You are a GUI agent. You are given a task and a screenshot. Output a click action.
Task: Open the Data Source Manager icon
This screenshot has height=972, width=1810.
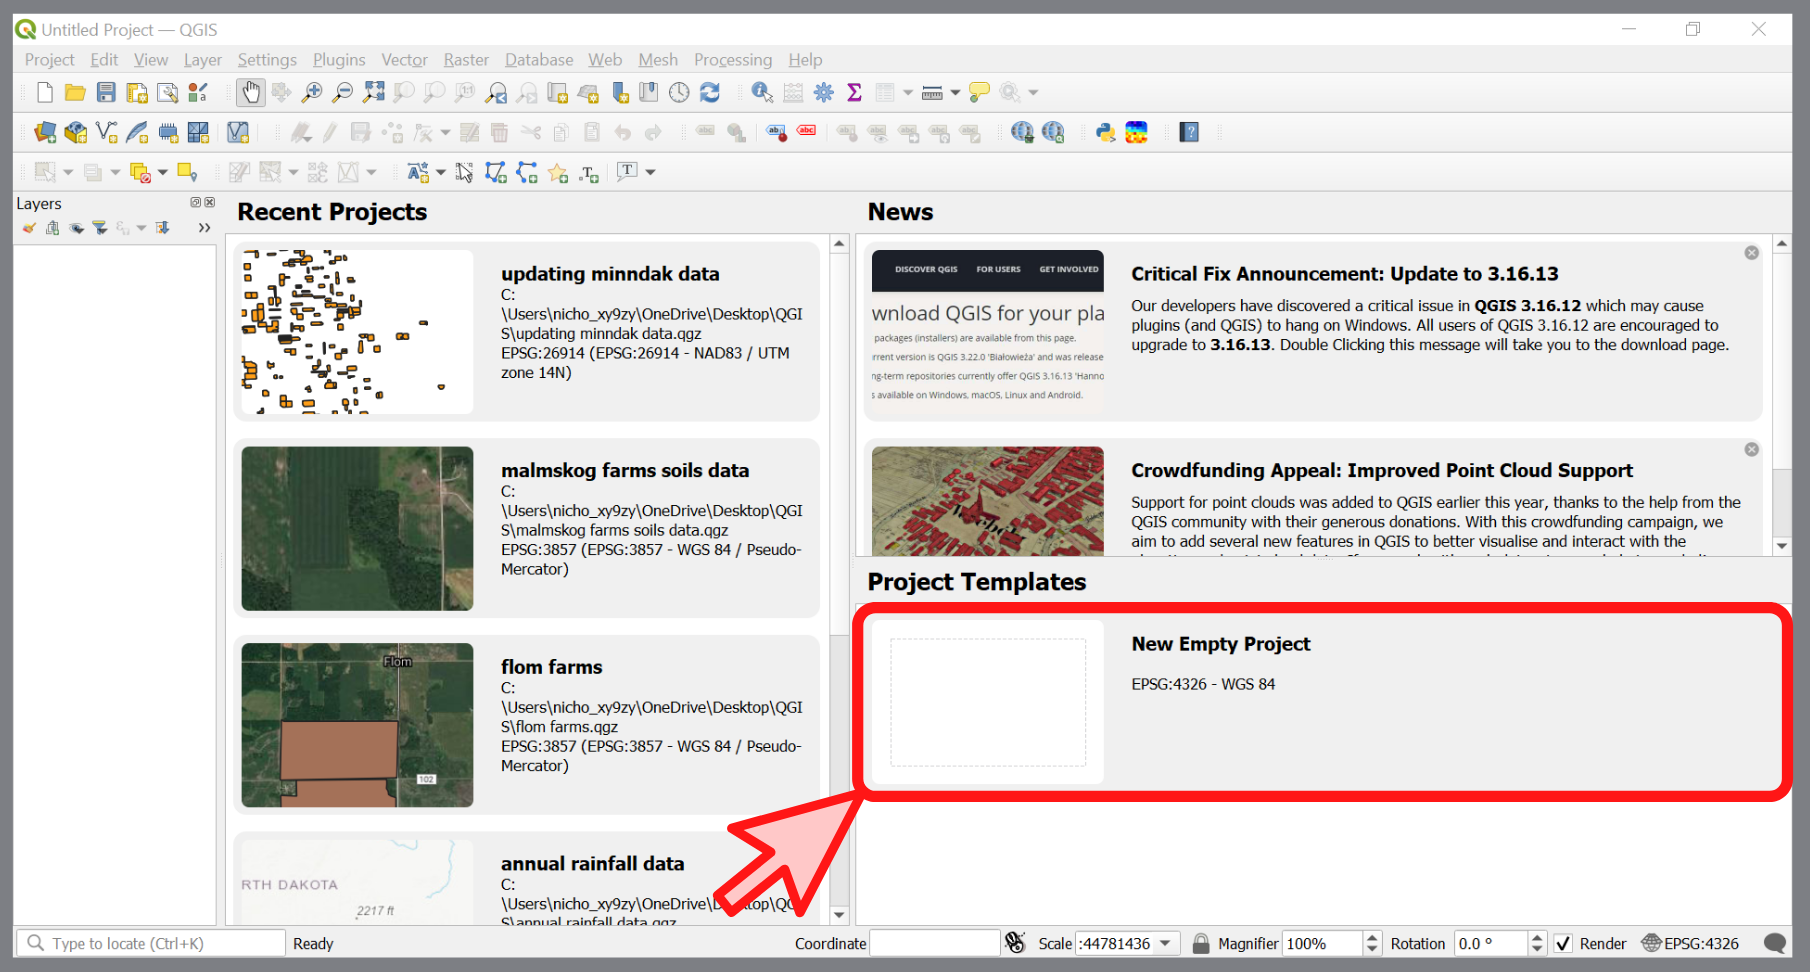[x=45, y=132]
